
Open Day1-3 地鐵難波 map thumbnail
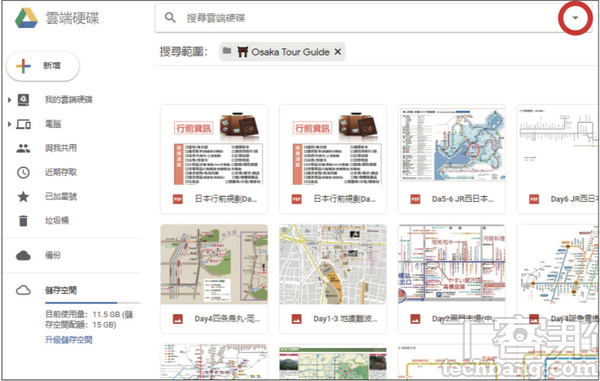pos(333,264)
